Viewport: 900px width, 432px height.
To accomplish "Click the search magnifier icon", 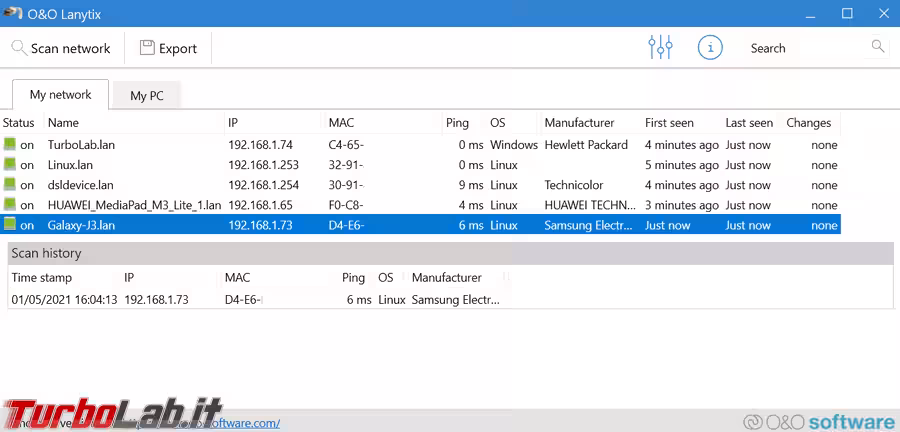I will pyautogui.click(x=878, y=47).
